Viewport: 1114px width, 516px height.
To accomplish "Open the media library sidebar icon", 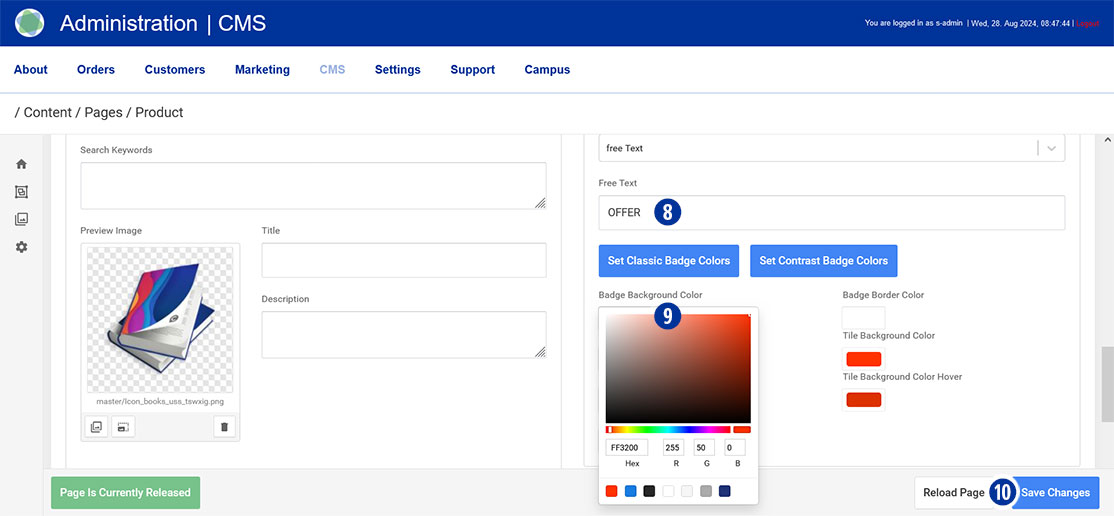I will (21, 219).
